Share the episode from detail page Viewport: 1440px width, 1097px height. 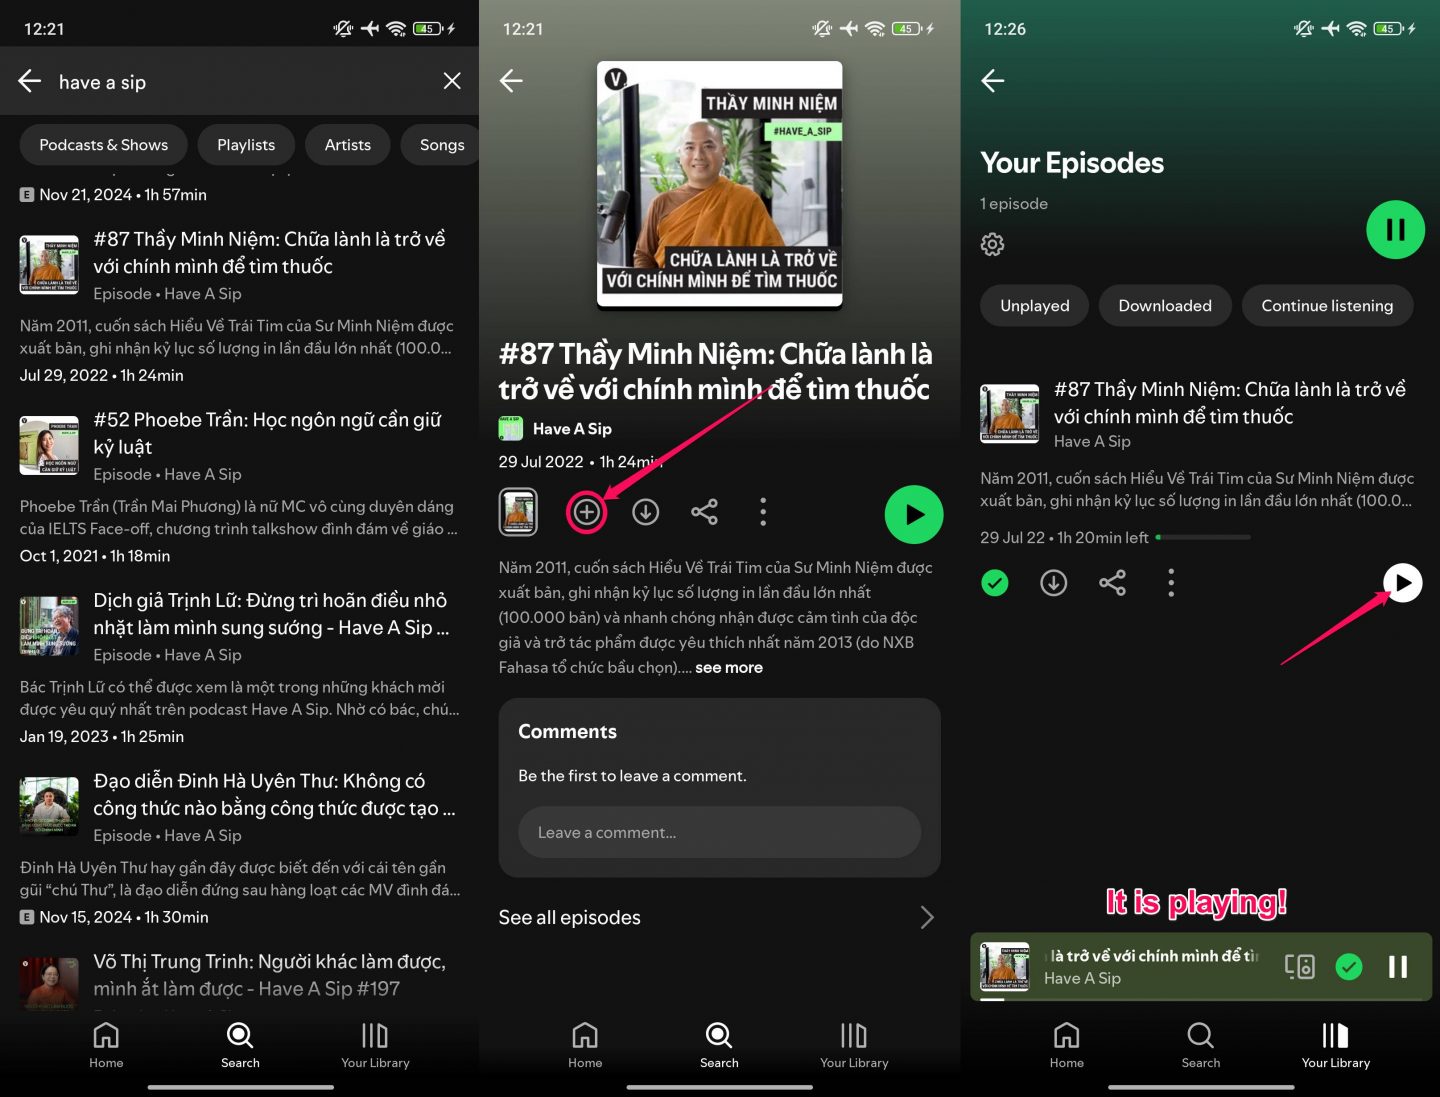(x=704, y=512)
